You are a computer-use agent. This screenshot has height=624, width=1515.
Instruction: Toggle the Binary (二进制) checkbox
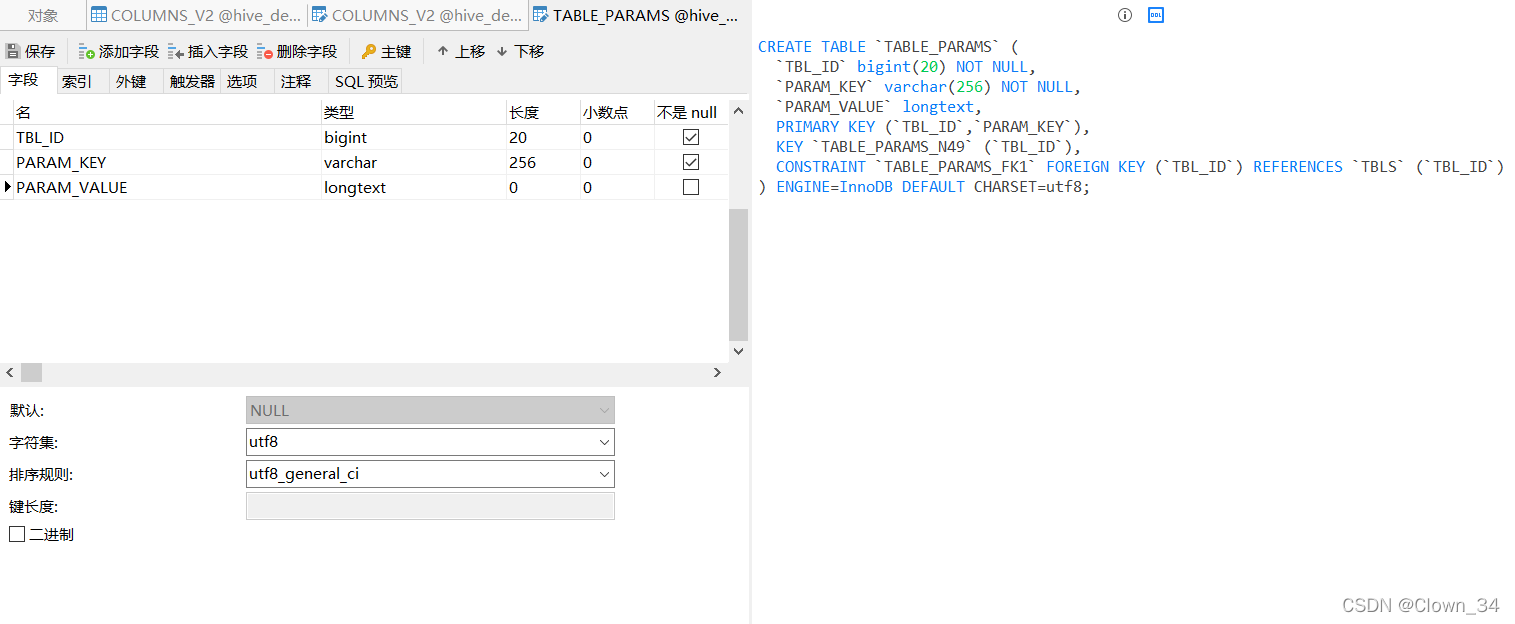click(x=17, y=535)
